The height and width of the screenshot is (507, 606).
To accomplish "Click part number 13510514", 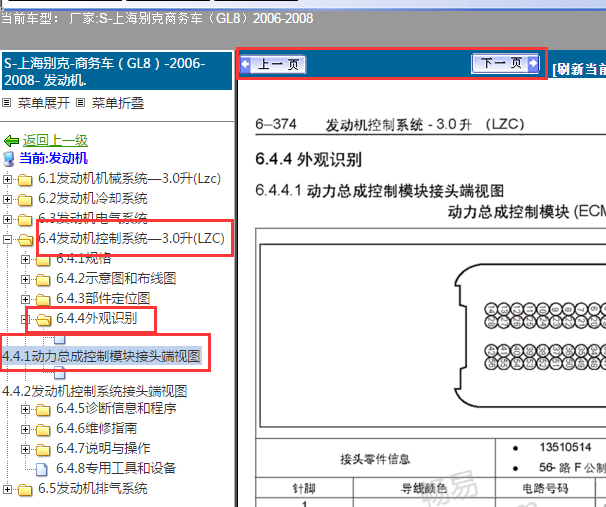I will (x=565, y=447).
